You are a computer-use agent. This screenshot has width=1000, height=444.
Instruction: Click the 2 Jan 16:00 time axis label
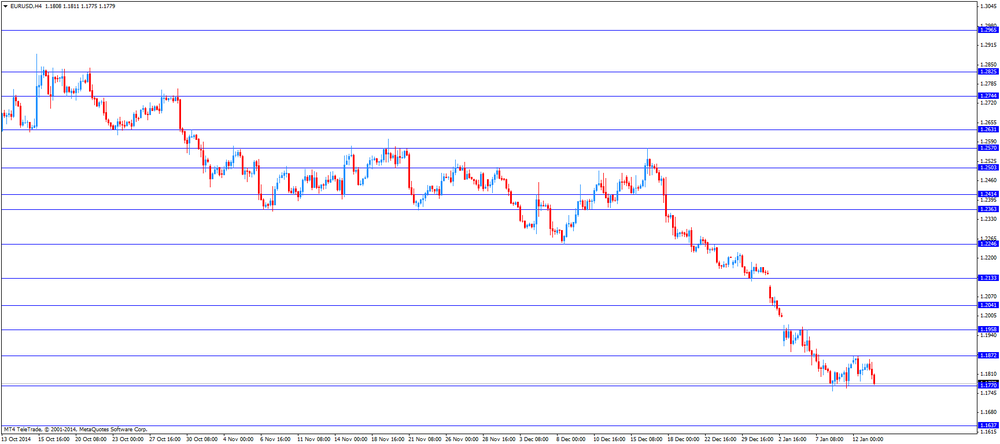[x=795, y=440]
